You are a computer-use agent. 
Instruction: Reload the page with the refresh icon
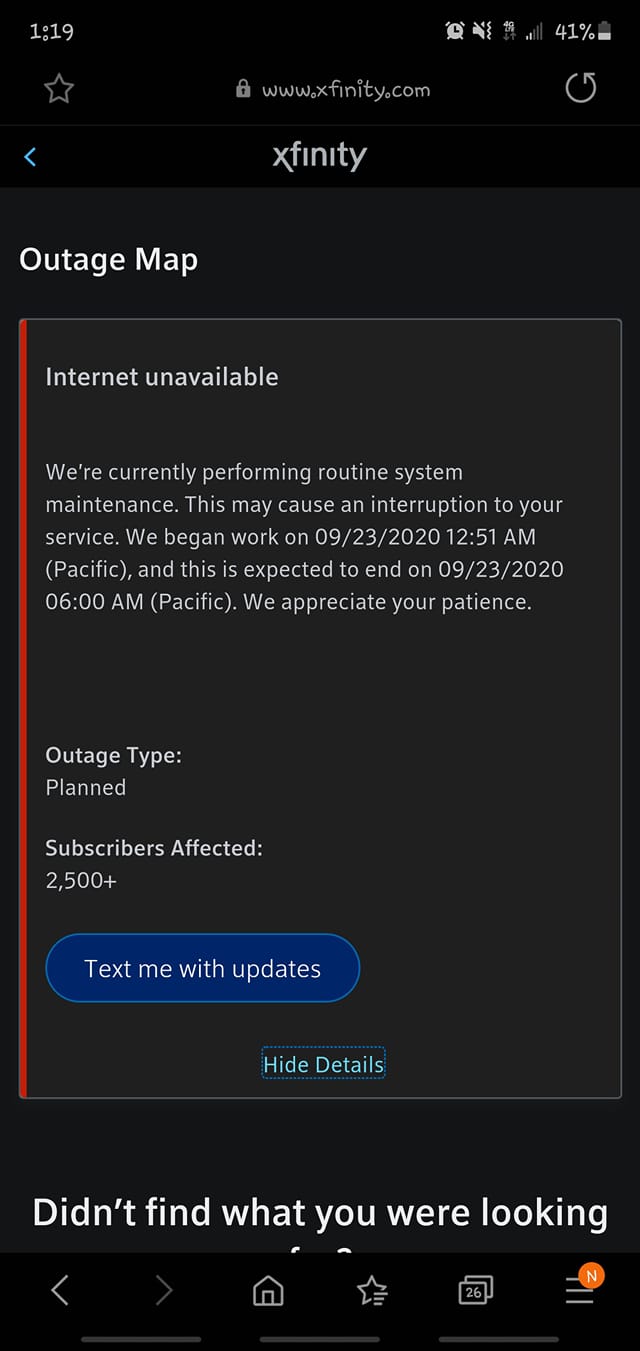(x=581, y=88)
